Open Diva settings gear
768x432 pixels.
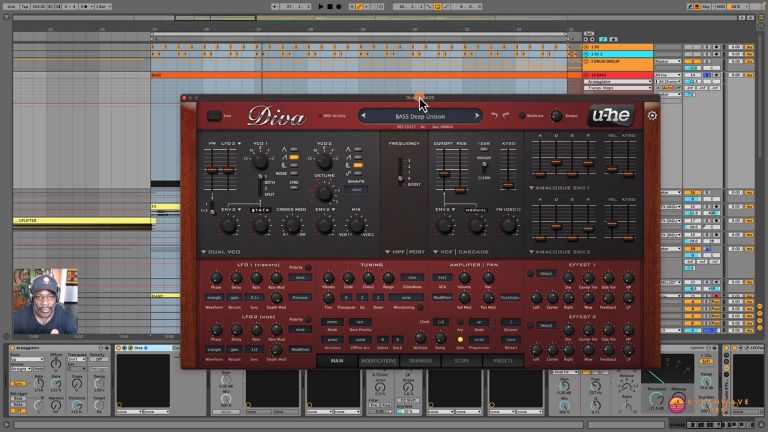[x=652, y=116]
